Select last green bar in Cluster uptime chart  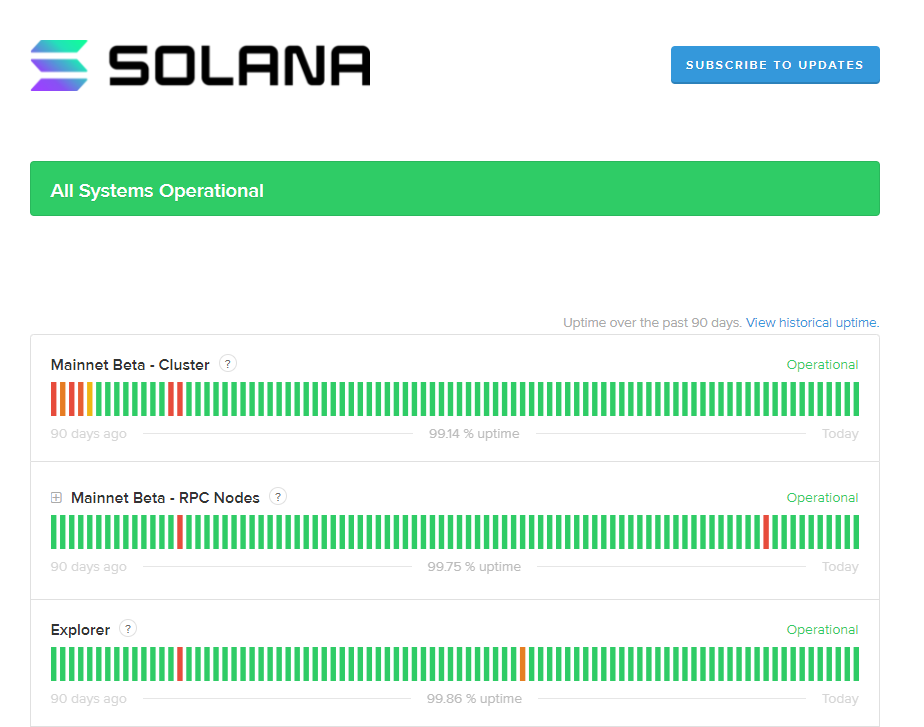856,399
